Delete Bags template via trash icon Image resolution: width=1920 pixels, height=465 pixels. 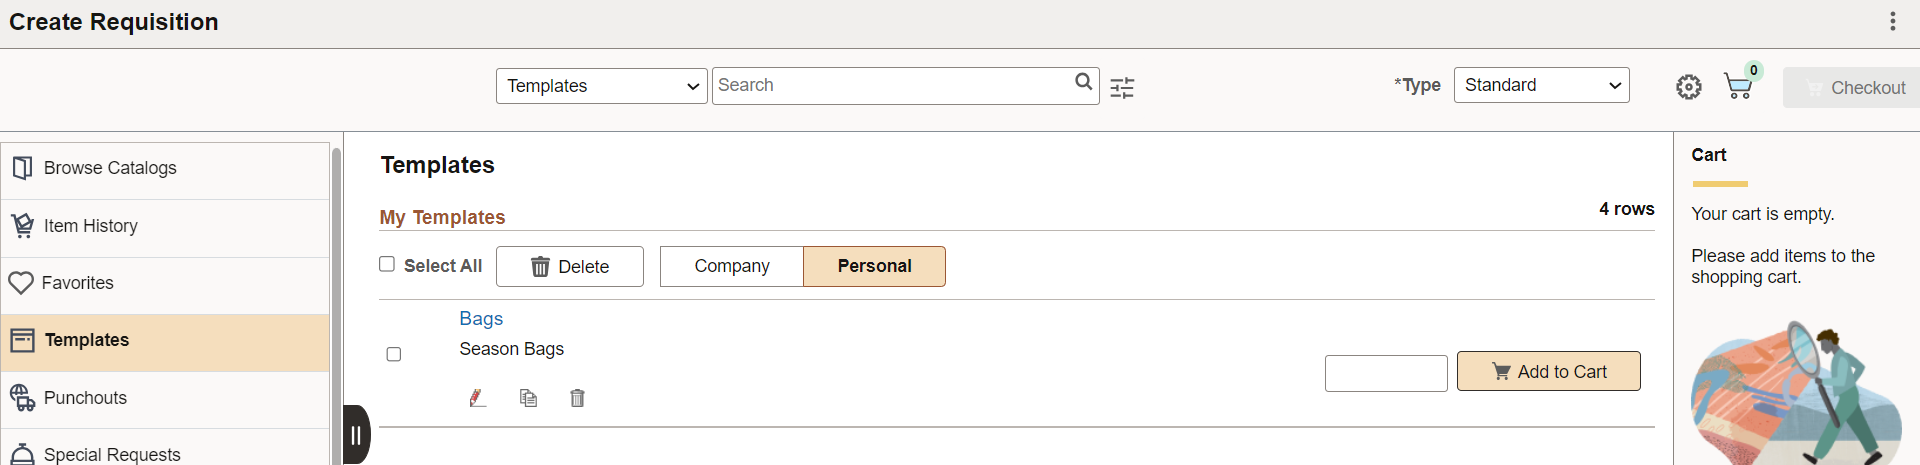pos(577,398)
